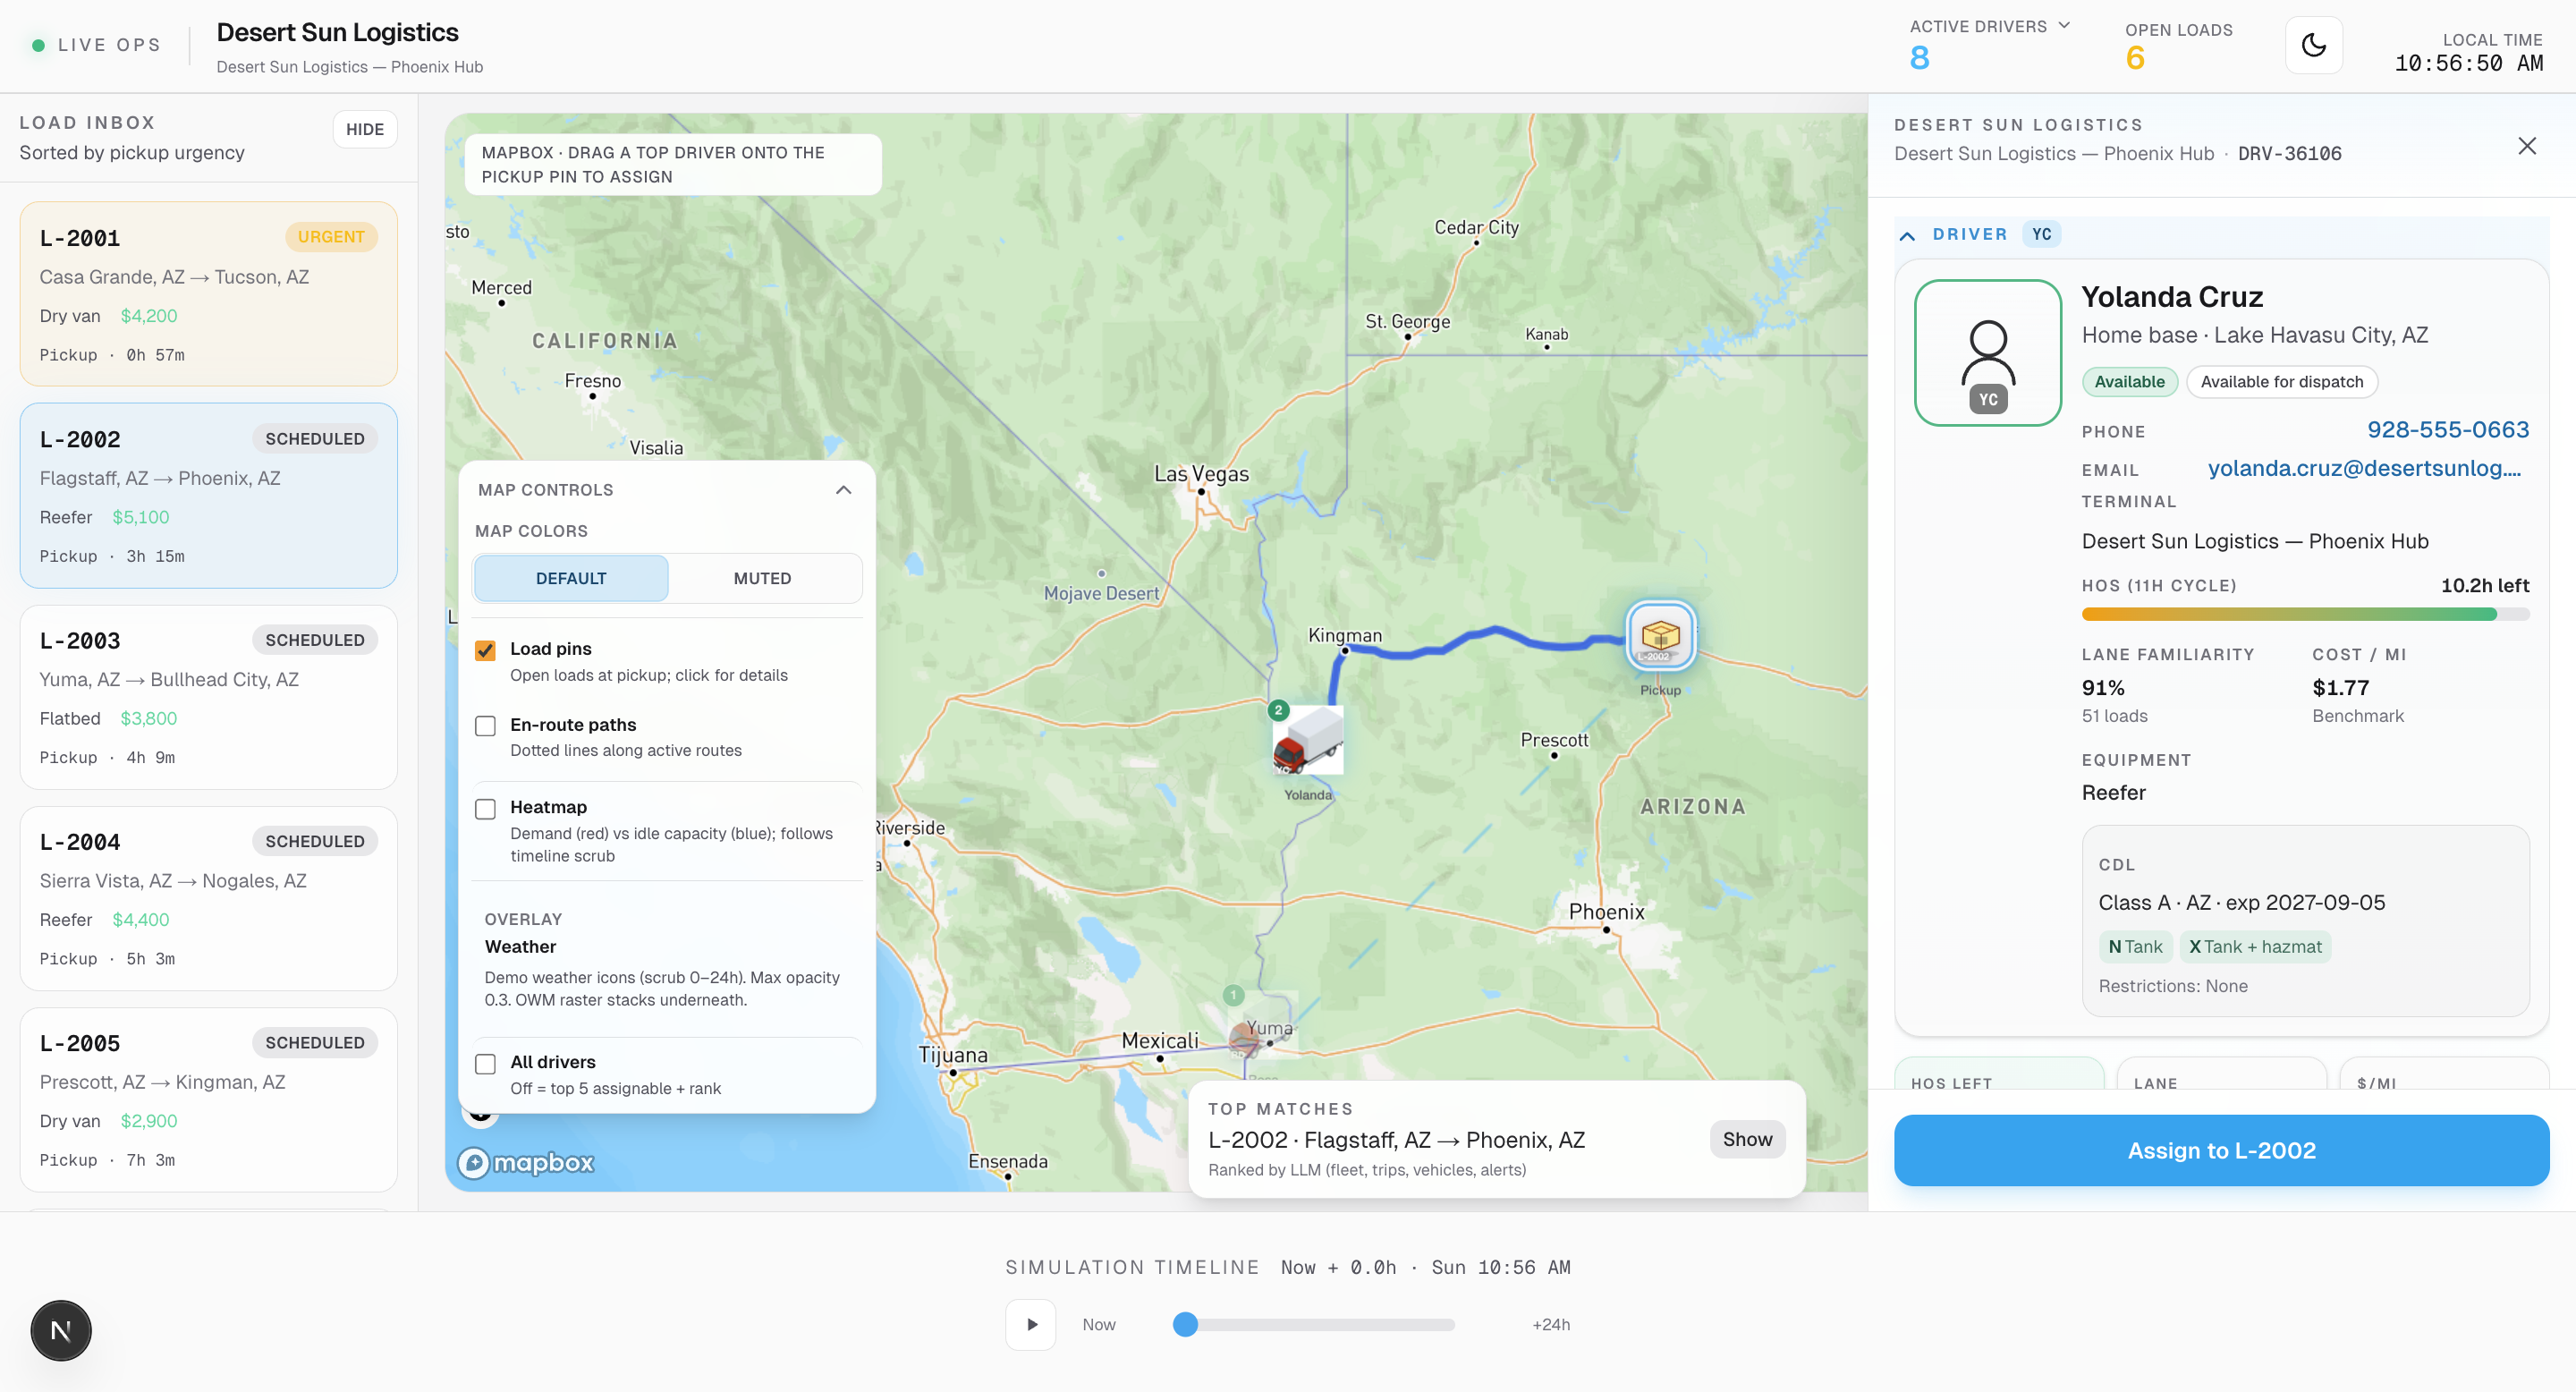
Task: Click Yolanda Cruz's avatar picture
Action: 1987,353
